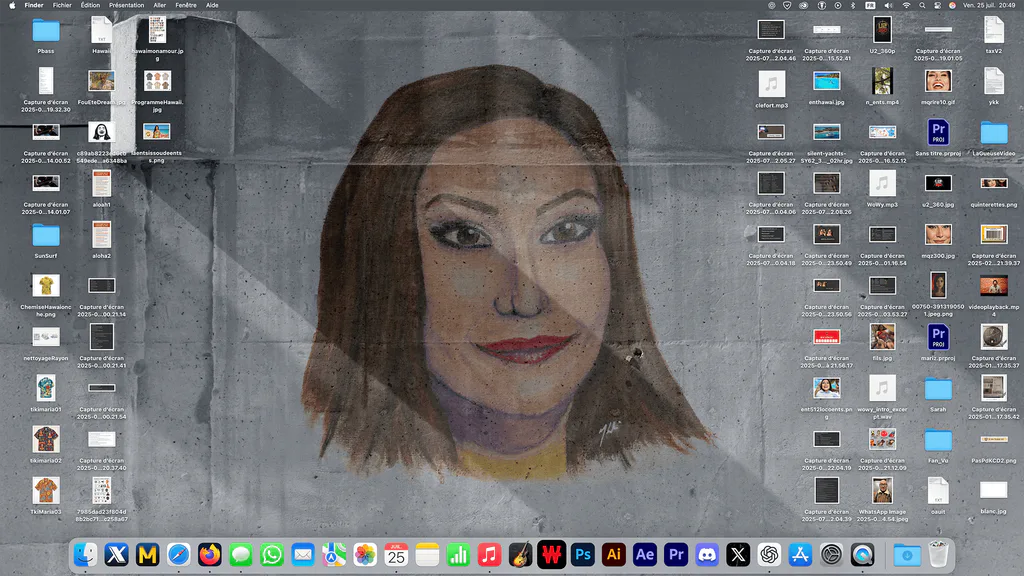
Task: Open After Effects from the Dock
Action: [x=645, y=555]
